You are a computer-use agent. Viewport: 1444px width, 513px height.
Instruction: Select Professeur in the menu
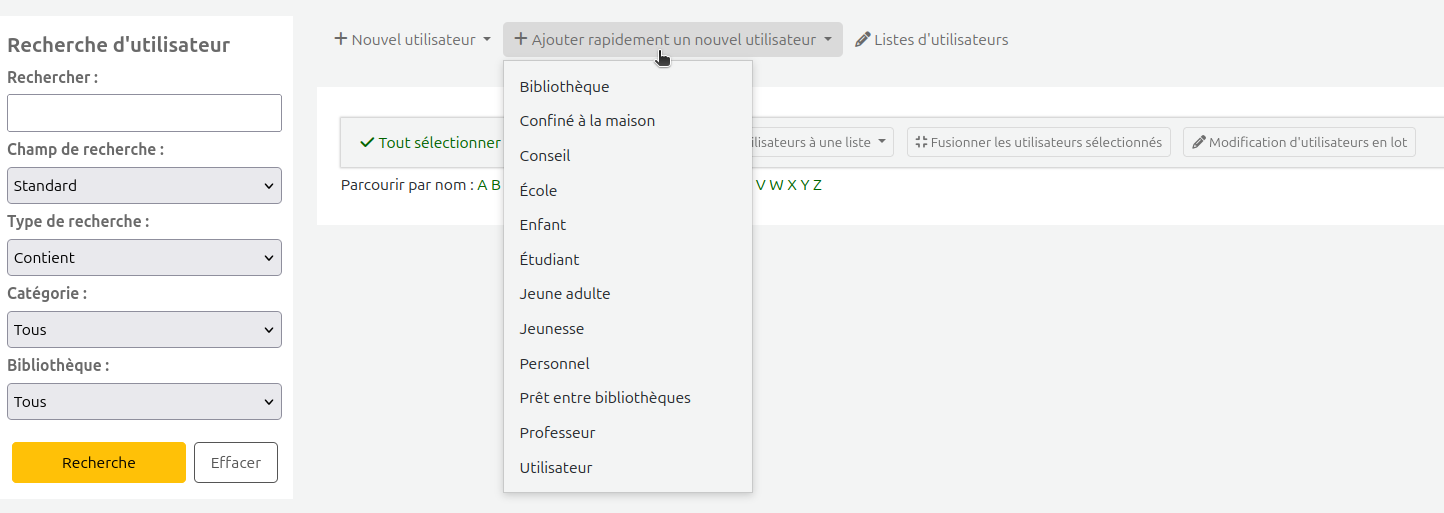pos(628,433)
